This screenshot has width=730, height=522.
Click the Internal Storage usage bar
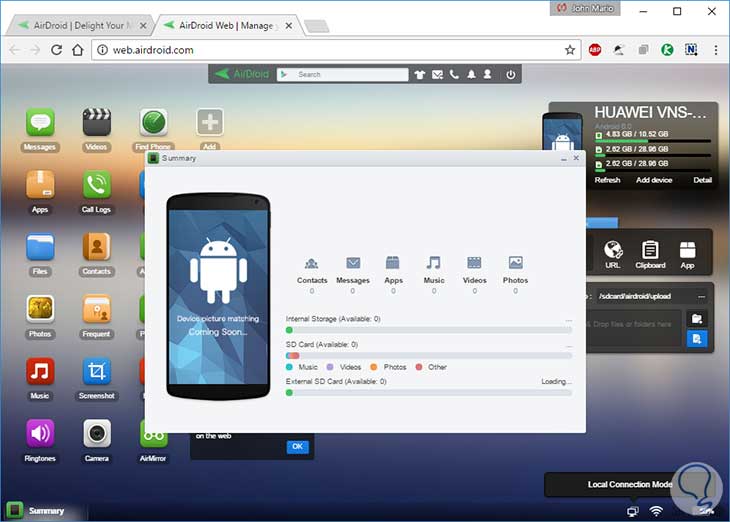429,330
